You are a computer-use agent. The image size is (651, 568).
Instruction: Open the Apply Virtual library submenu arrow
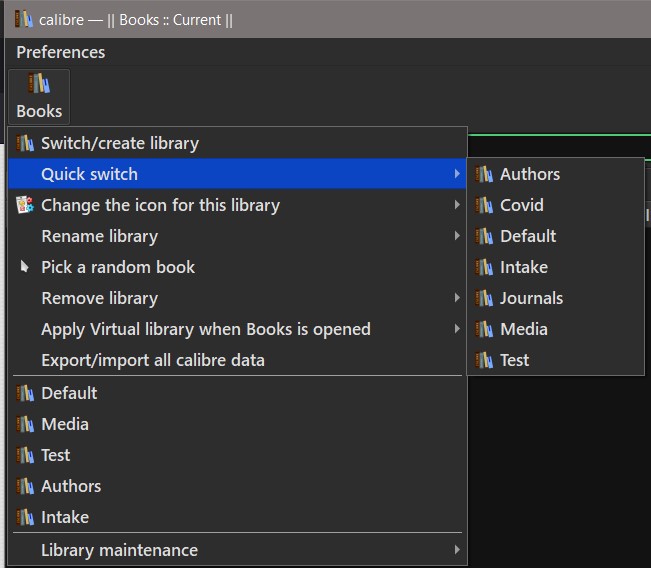click(457, 329)
